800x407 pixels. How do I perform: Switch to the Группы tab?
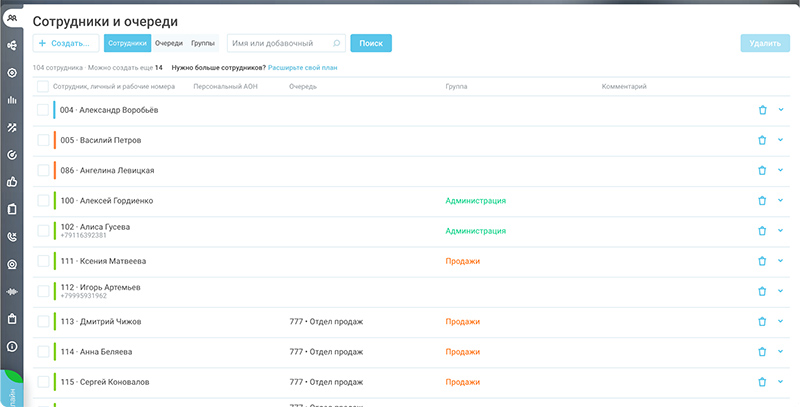202,44
